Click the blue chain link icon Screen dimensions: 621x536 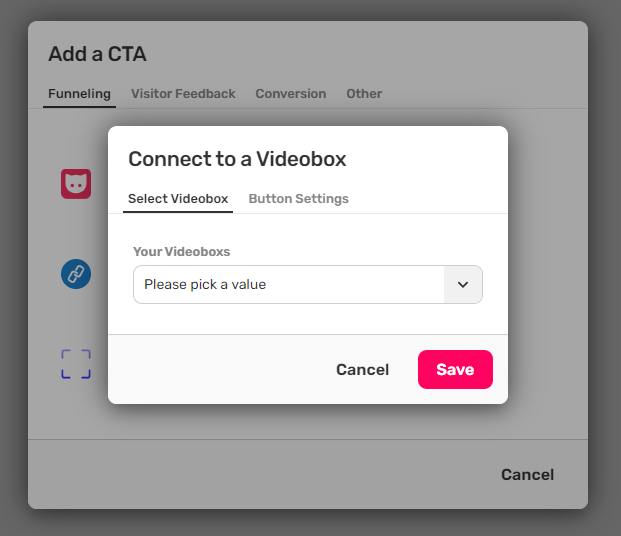[76, 274]
